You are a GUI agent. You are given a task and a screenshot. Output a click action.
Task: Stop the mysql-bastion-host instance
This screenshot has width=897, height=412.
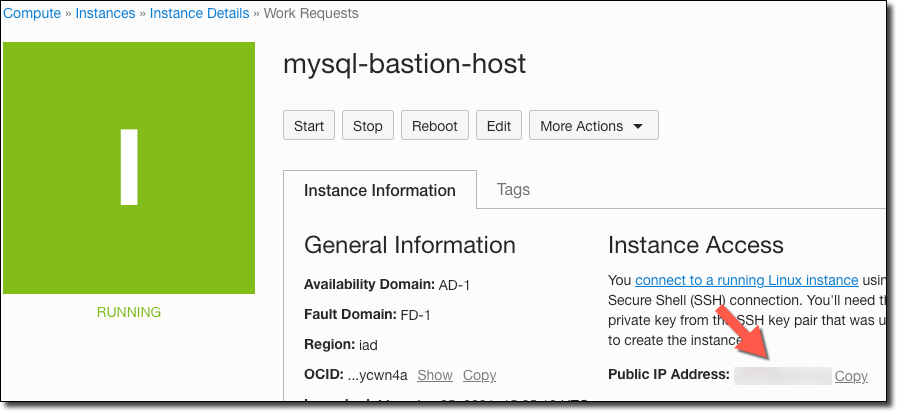[368, 126]
